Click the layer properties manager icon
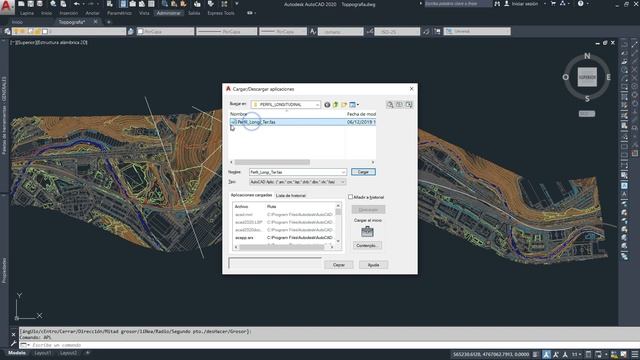The height and width of the screenshot is (360, 640). pyautogui.click(x=7, y=31)
